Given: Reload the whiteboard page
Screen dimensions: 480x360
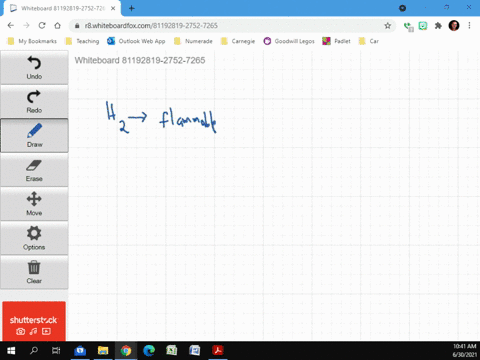Looking at the screenshot, I should pos(42,26).
